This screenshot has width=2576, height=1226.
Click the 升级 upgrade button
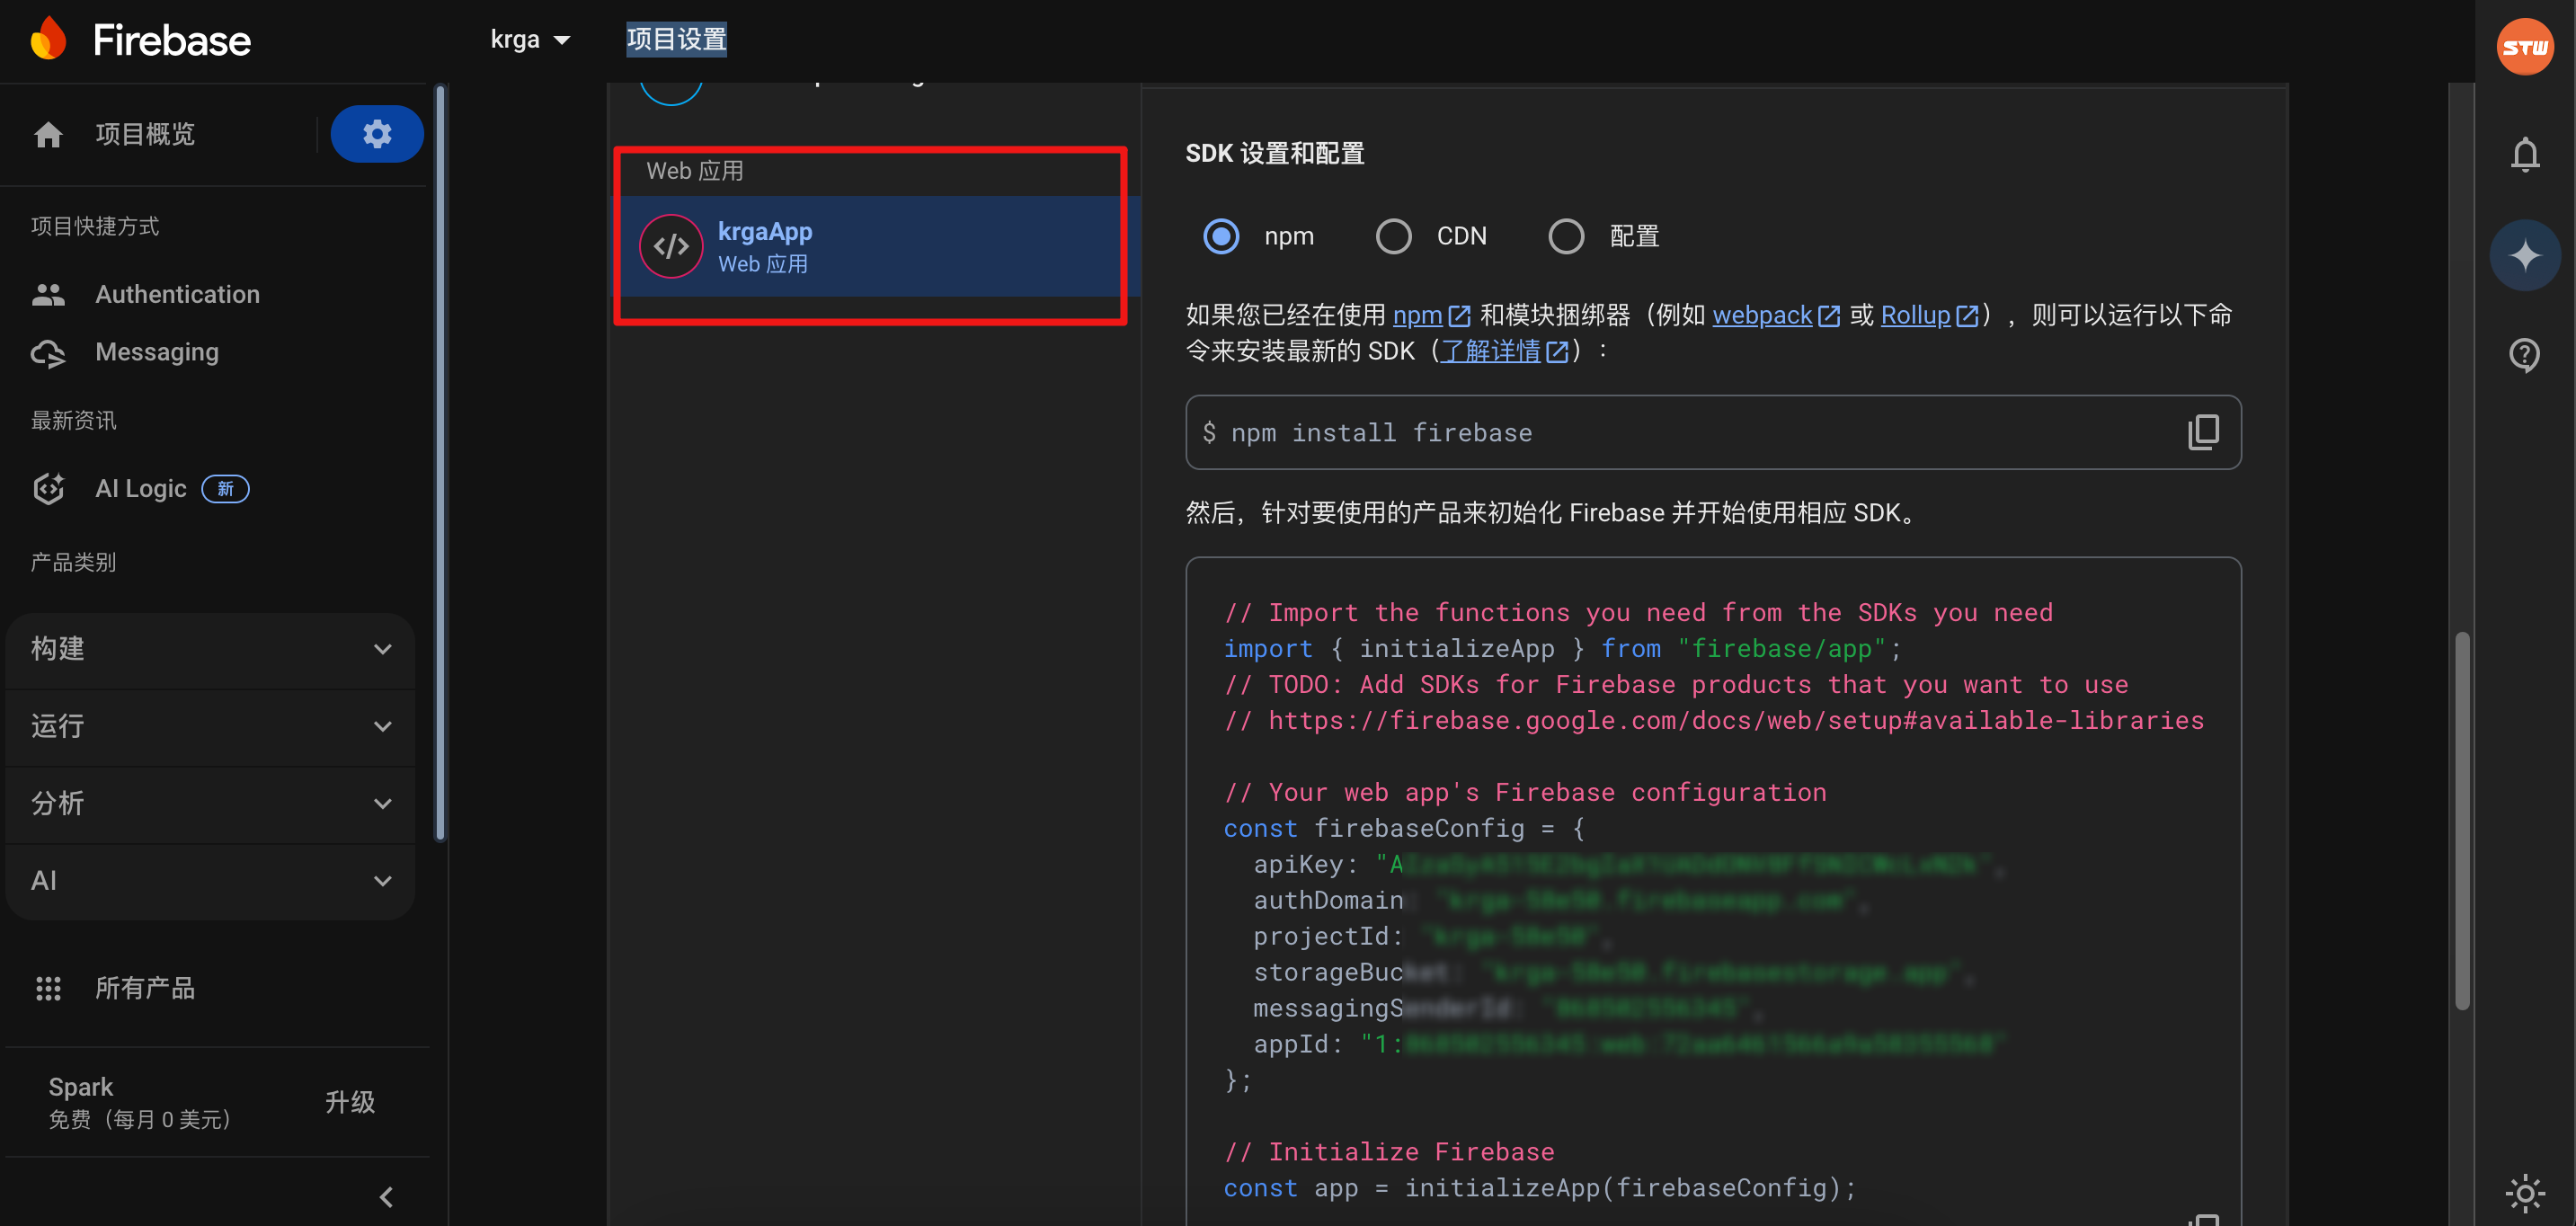point(350,1102)
